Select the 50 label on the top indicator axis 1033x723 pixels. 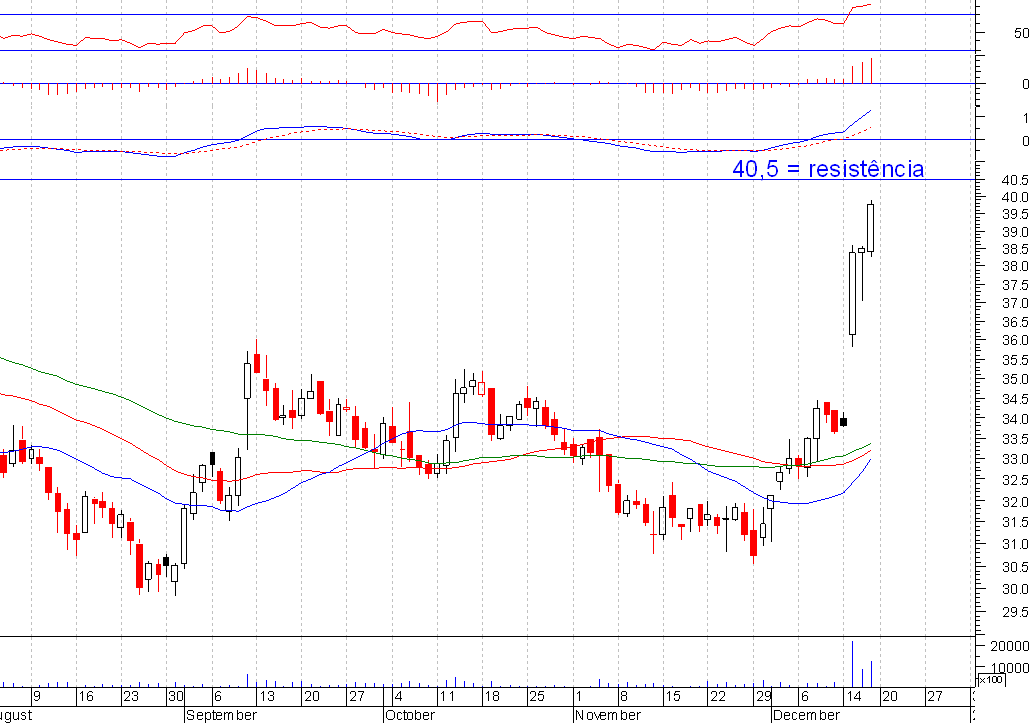point(1022,33)
